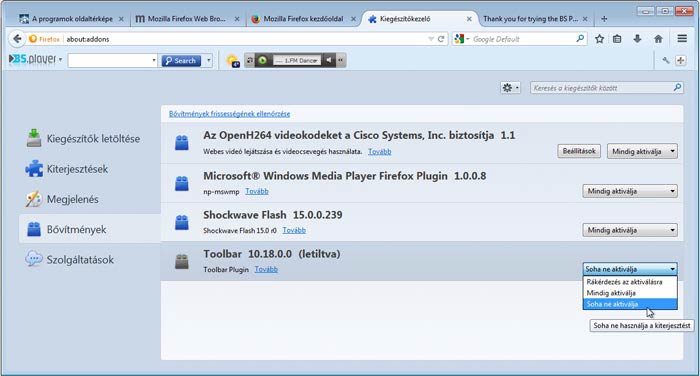Go to home page via house icon
Viewport: 700px width, 376px height.
(658, 39)
